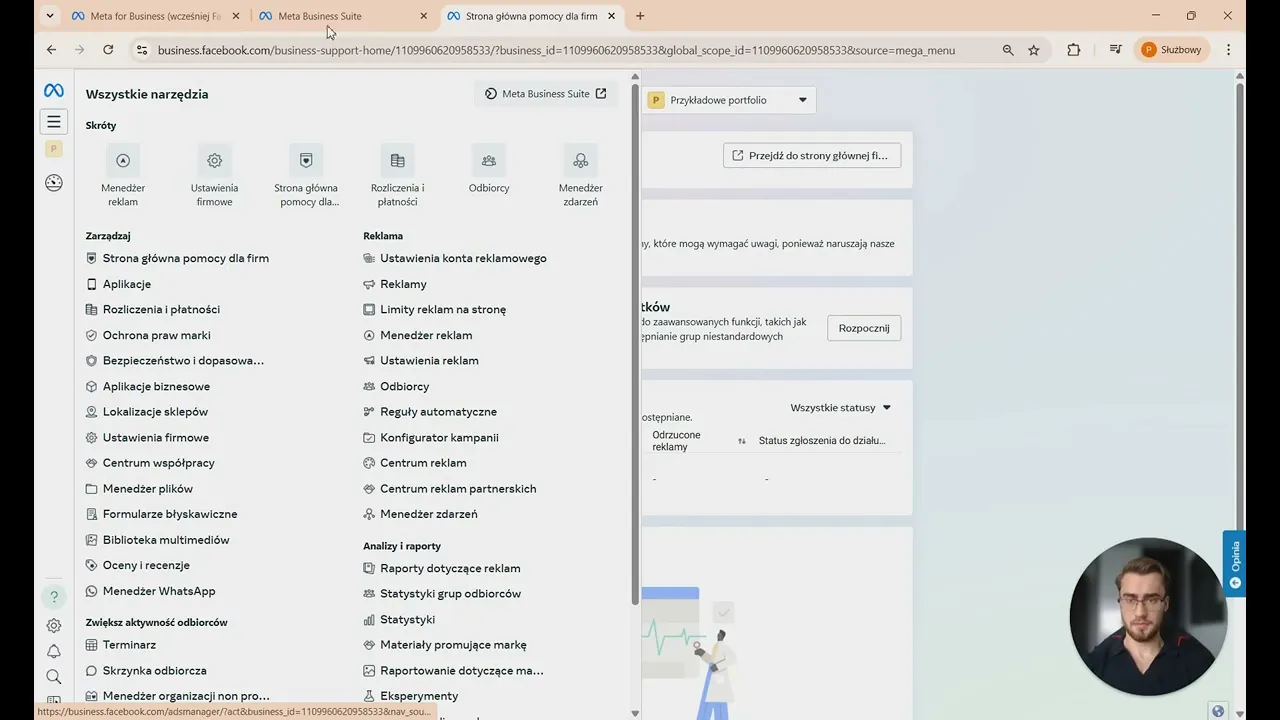Image resolution: width=1280 pixels, height=720 pixels.
Task: Sort by Odrzucone reklamy column arrows
Action: tap(742, 441)
